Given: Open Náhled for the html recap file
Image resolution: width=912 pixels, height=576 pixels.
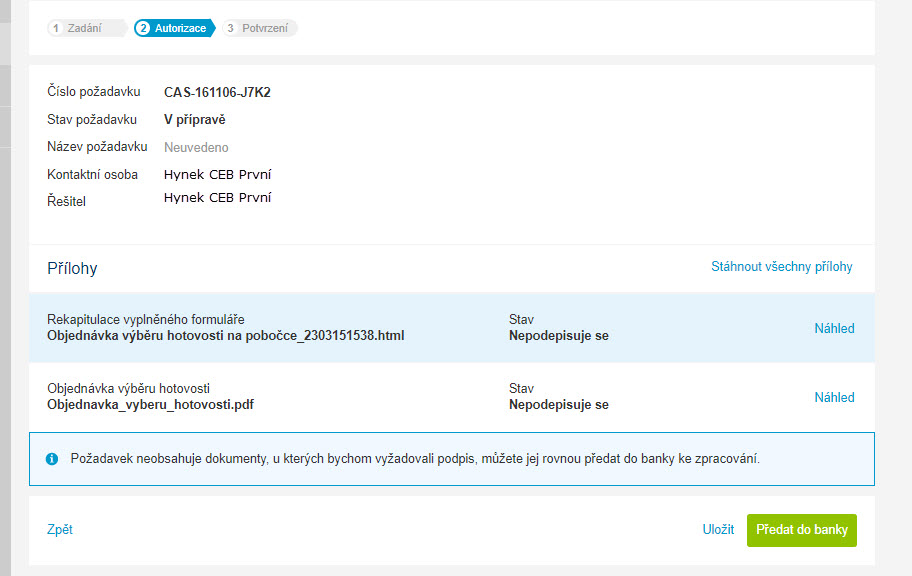Looking at the screenshot, I should pos(834,328).
